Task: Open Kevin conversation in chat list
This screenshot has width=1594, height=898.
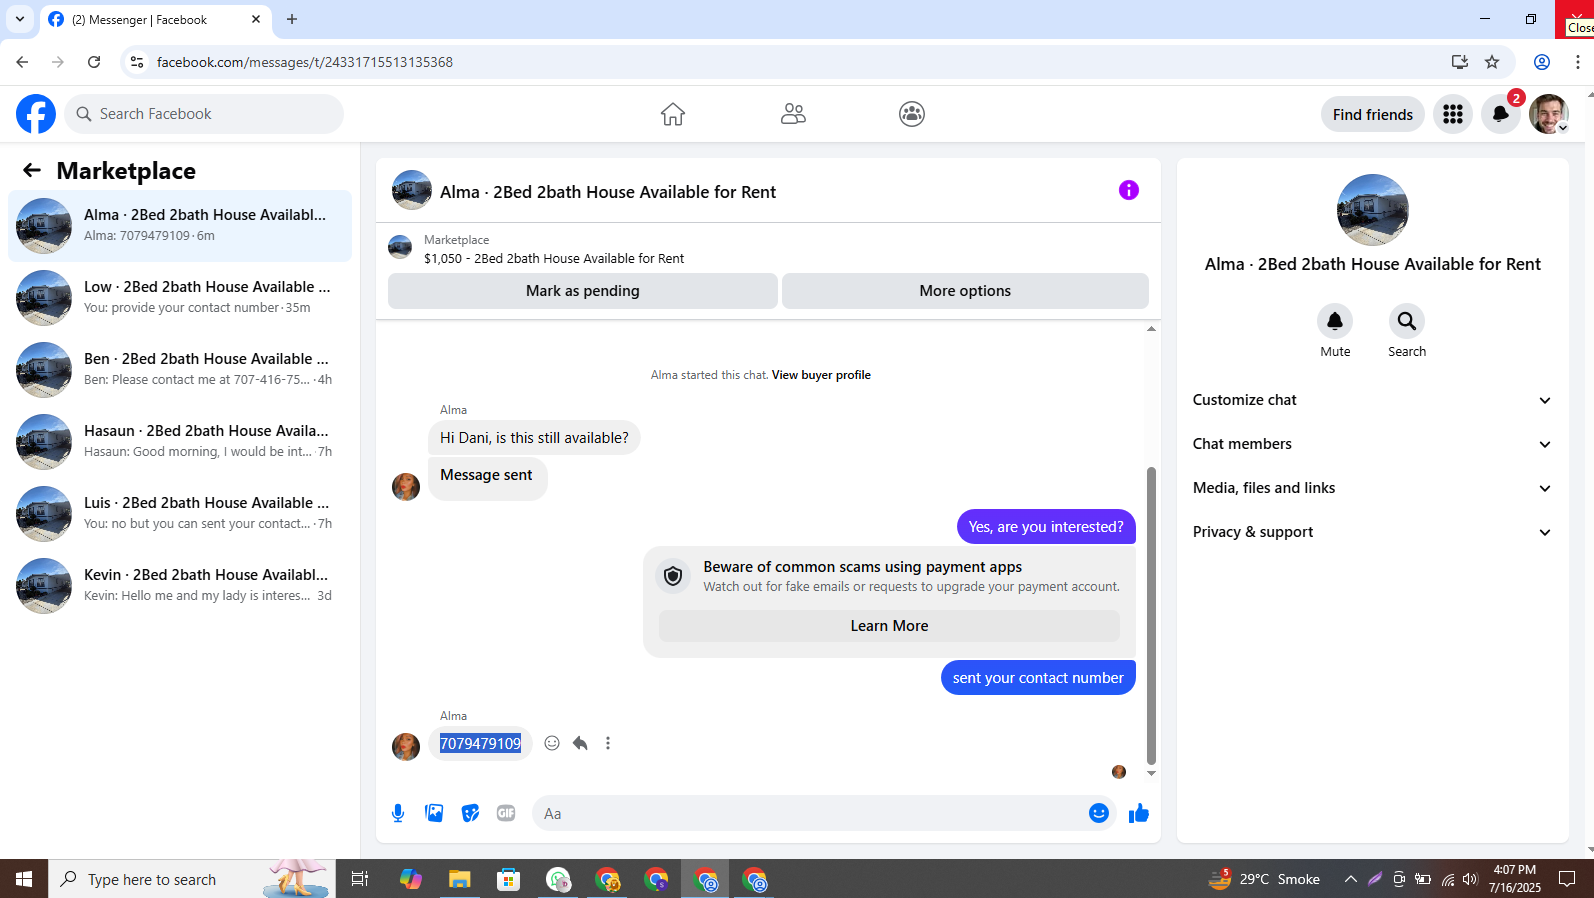Action: pos(180,586)
